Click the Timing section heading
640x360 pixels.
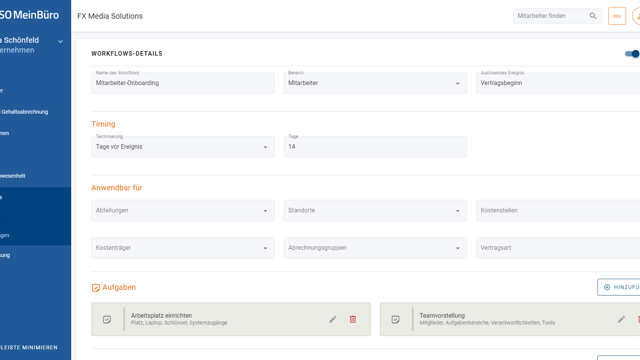coord(103,124)
